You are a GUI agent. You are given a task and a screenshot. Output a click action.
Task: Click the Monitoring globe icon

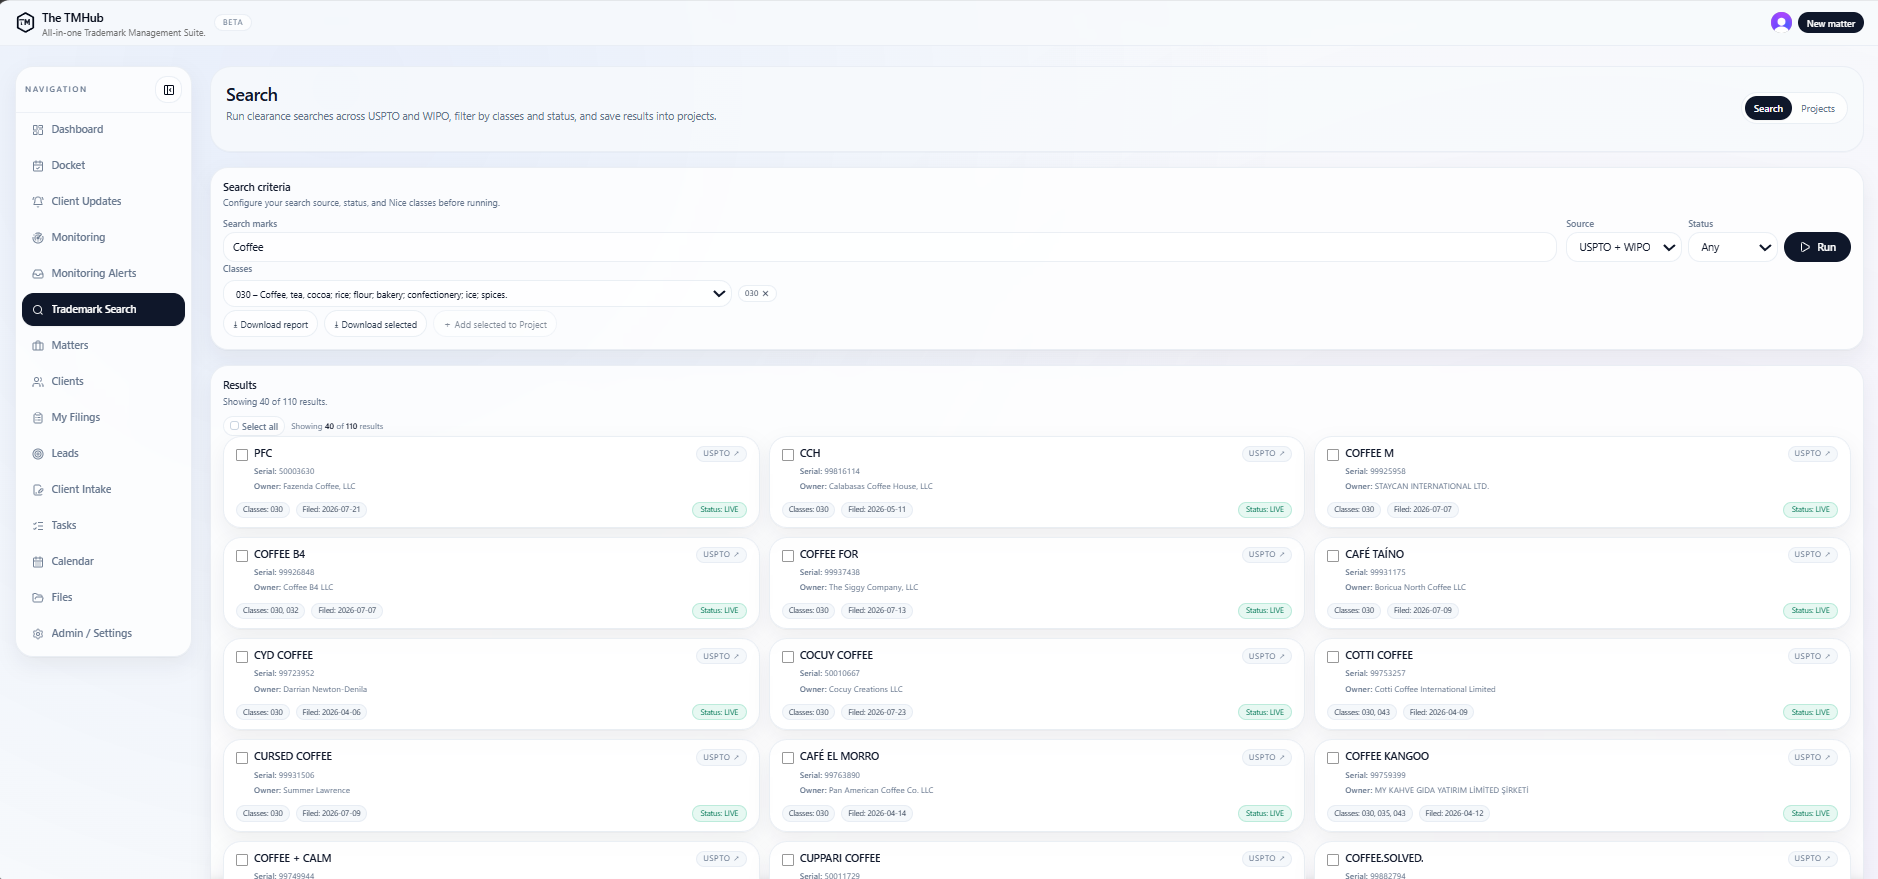click(38, 238)
